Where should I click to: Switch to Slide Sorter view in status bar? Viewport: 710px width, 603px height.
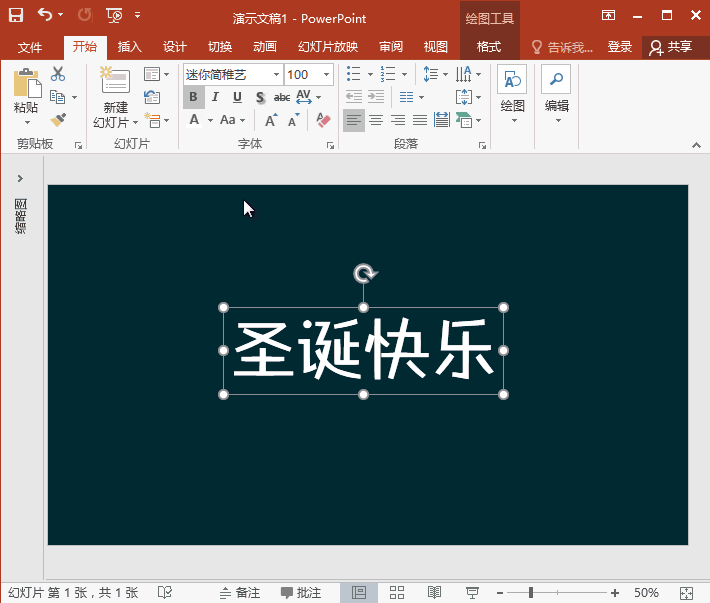(x=396, y=592)
